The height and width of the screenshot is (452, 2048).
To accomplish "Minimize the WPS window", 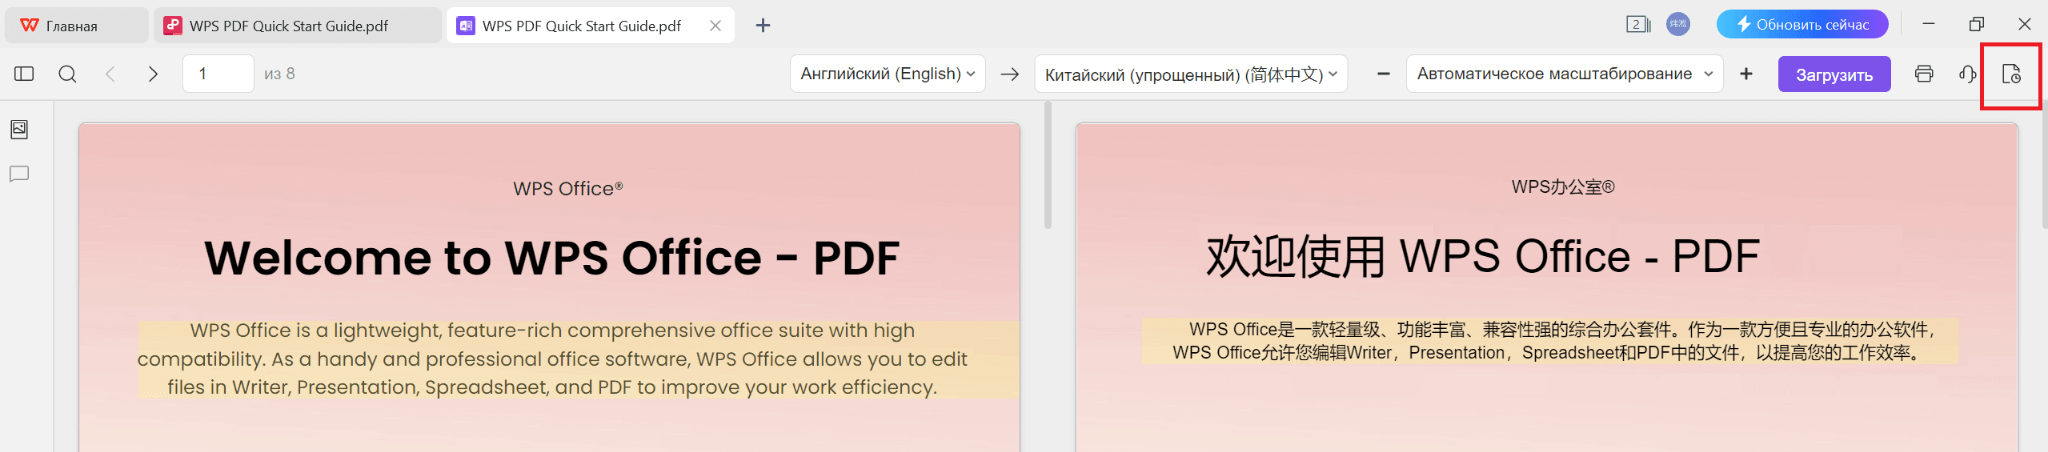I will pyautogui.click(x=1929, y=24).
